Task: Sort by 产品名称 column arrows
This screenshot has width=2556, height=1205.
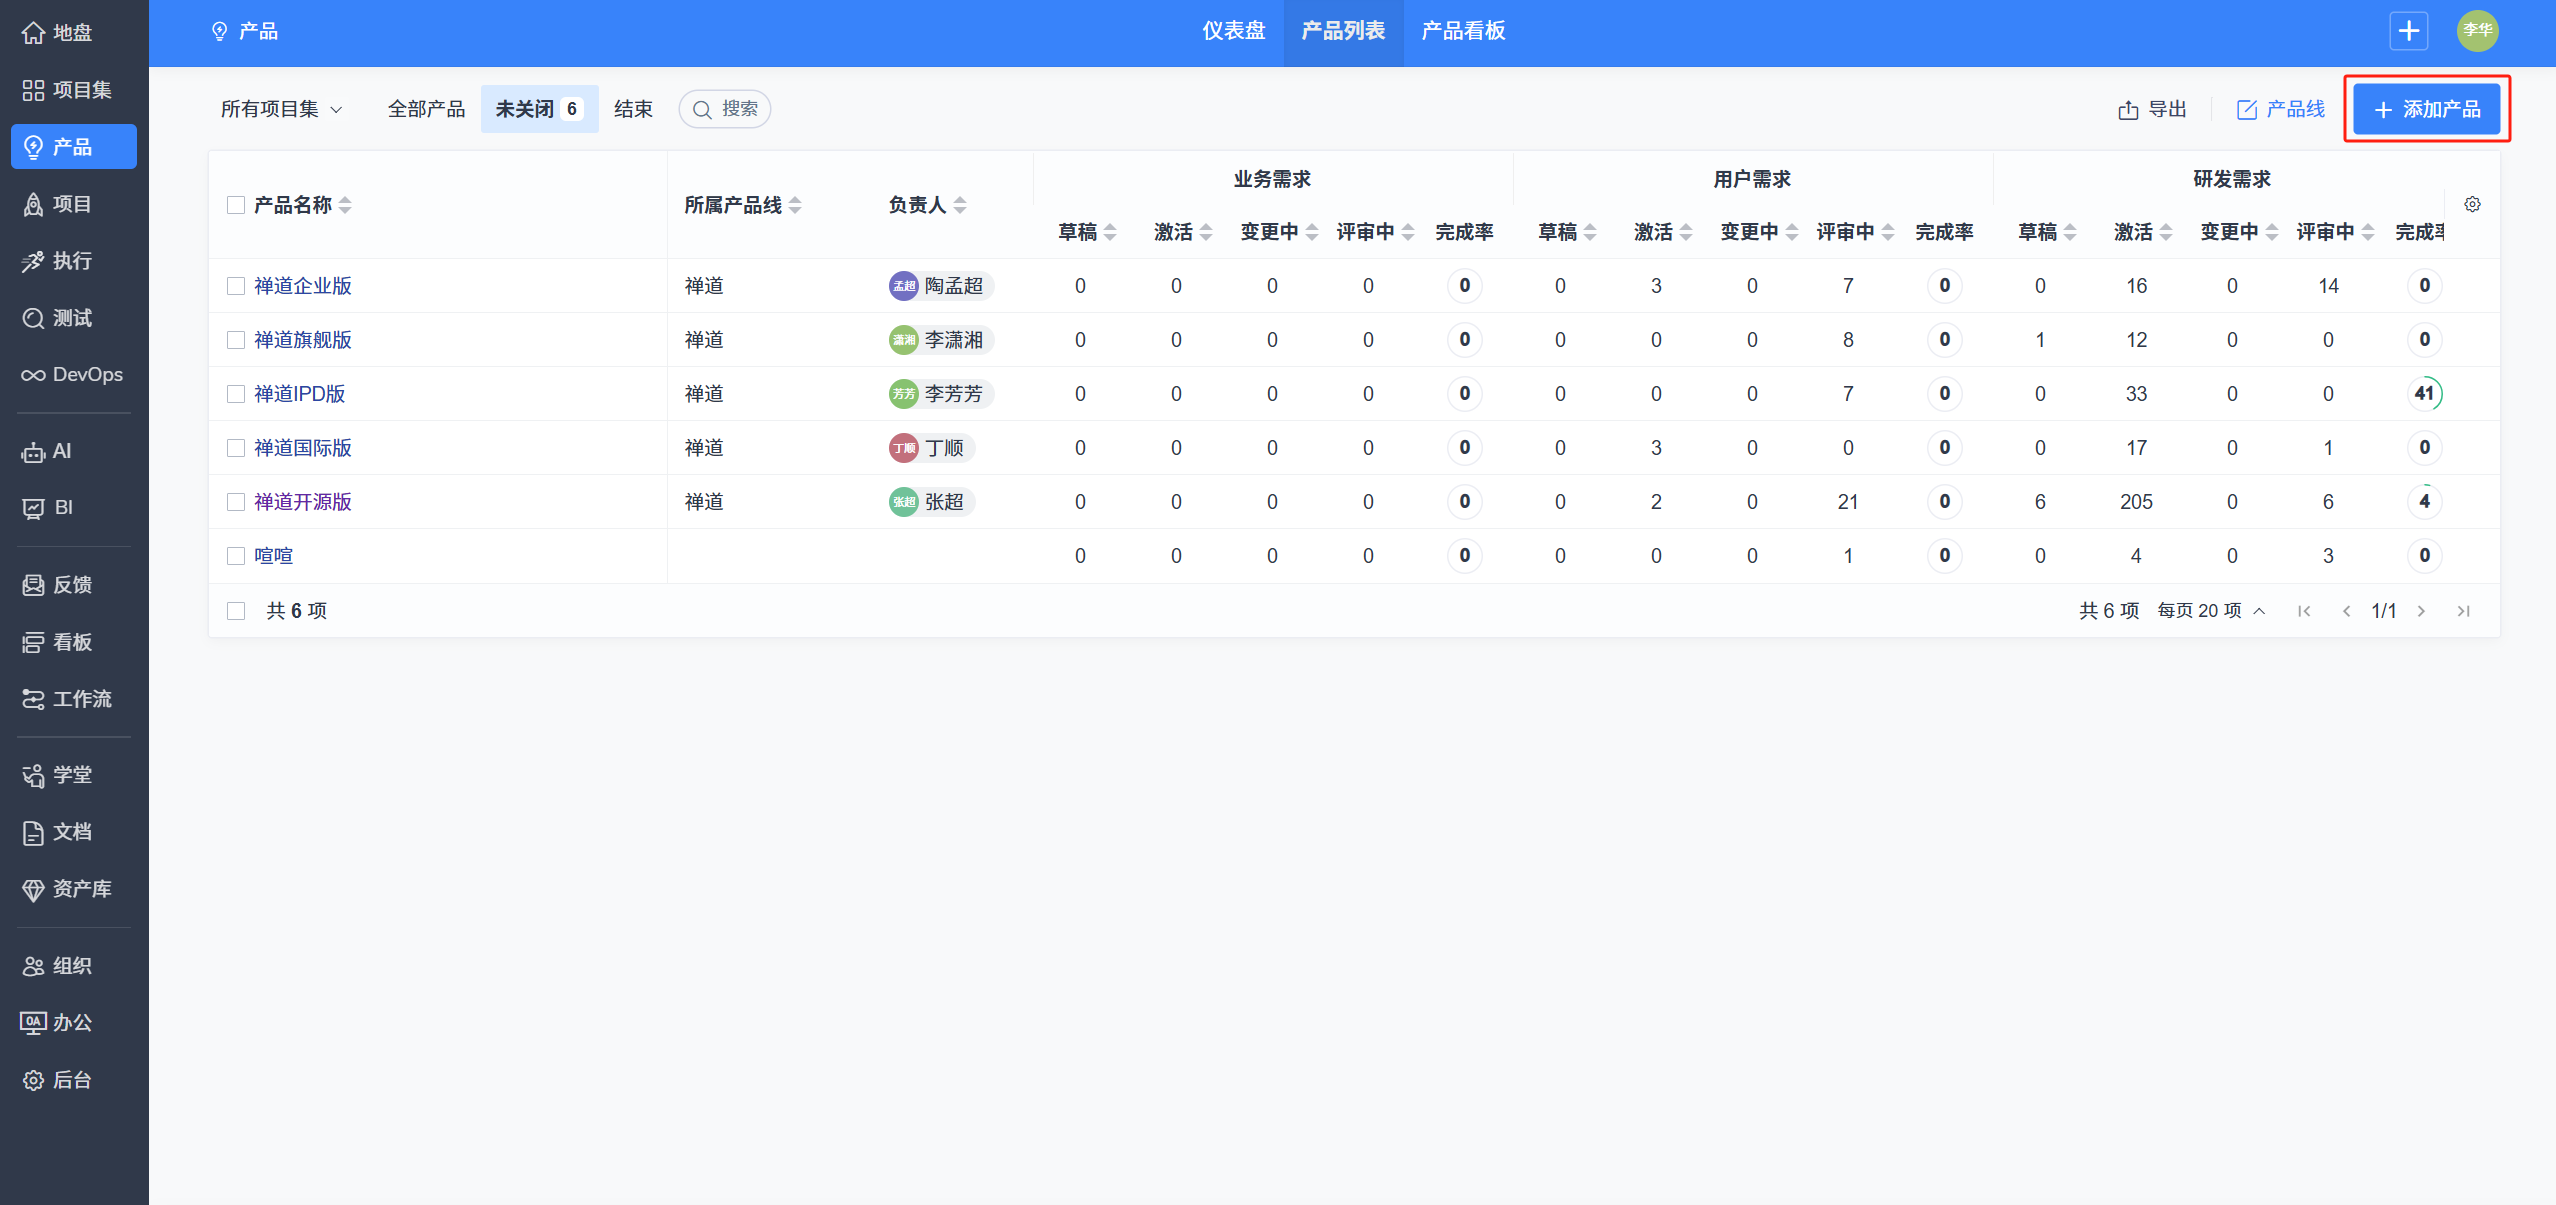Action: click(345, 205)
